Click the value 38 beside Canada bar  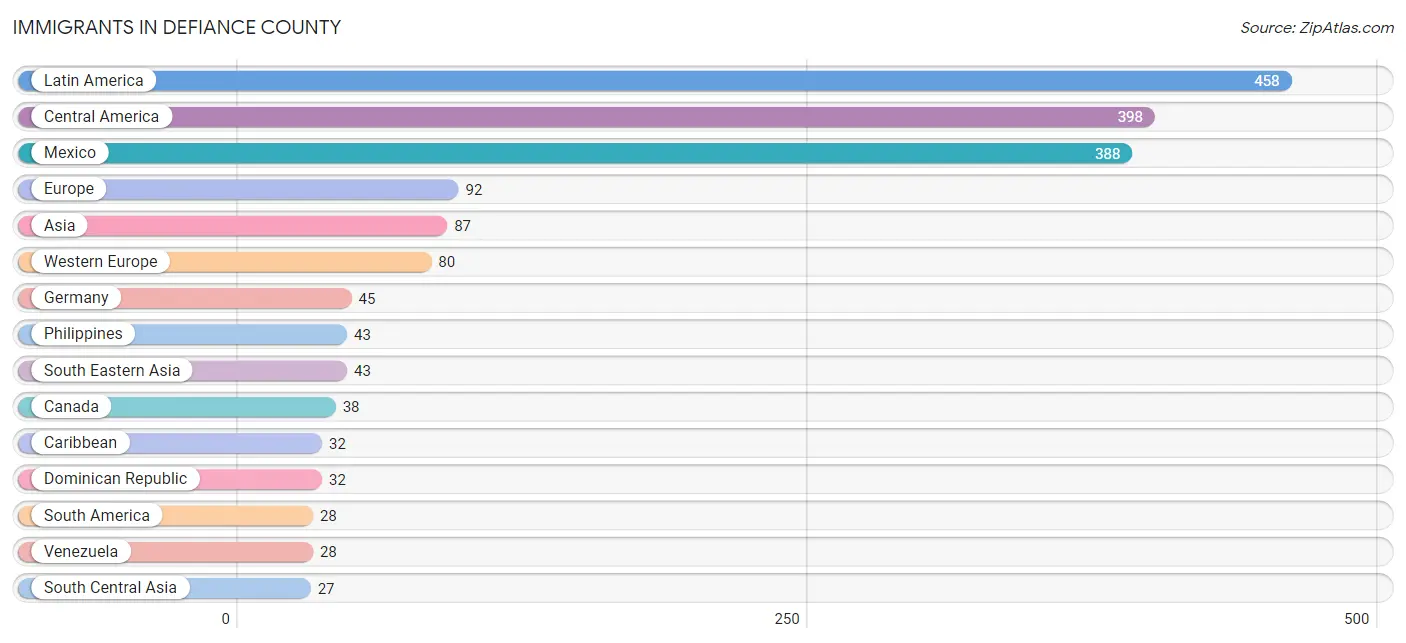pyautogui.click(x=351, y=407)
